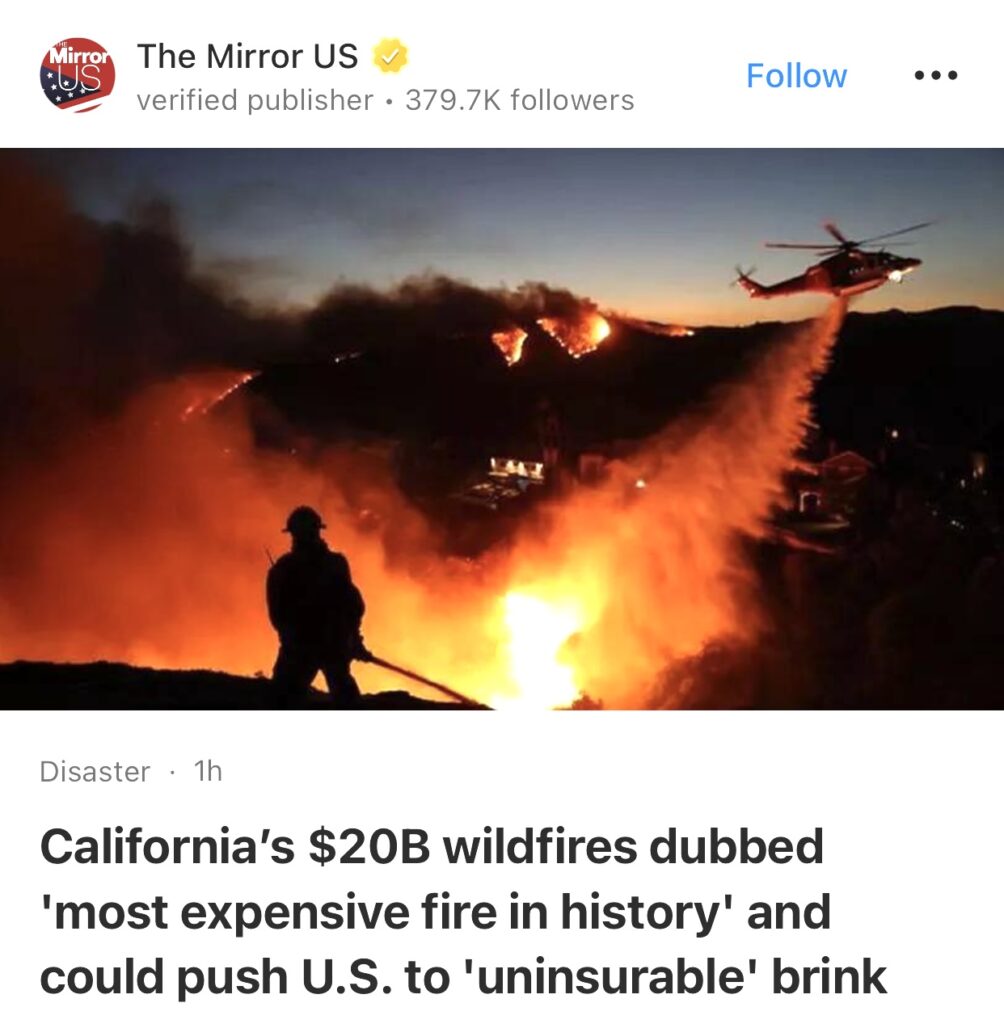View the 379.7K followers count
The height and width of the screenshot is (1024, 1004).
click(x=520, y=101)
